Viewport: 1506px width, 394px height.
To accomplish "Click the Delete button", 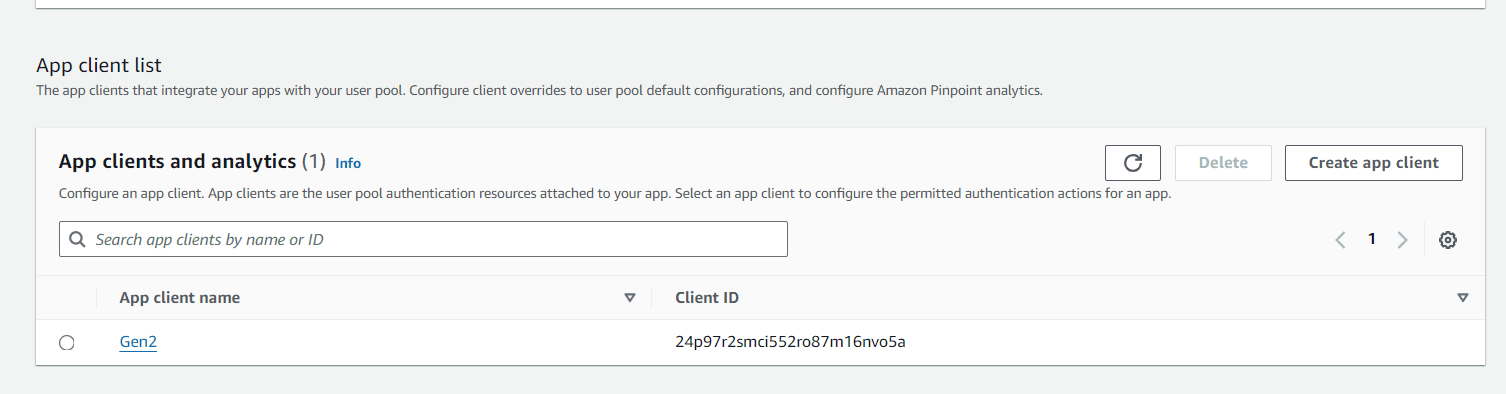I will click(x=1223, y=163).
